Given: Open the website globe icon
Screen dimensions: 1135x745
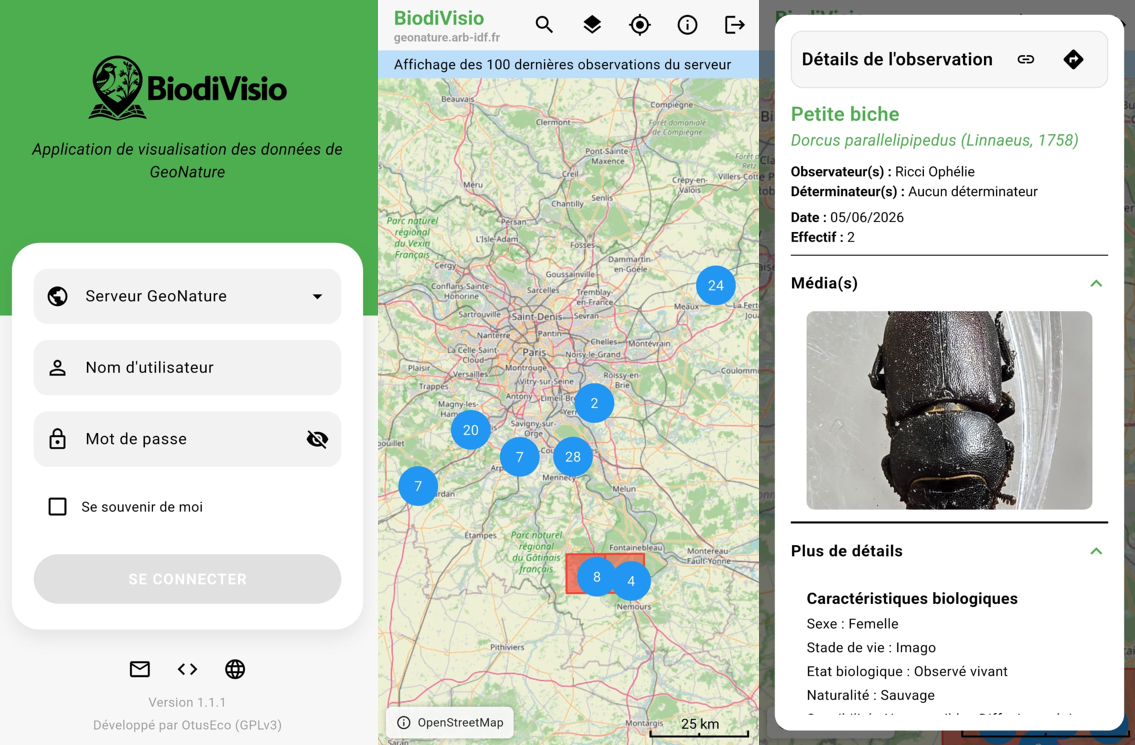Looking at the screenshot, I should click(235, 669).
